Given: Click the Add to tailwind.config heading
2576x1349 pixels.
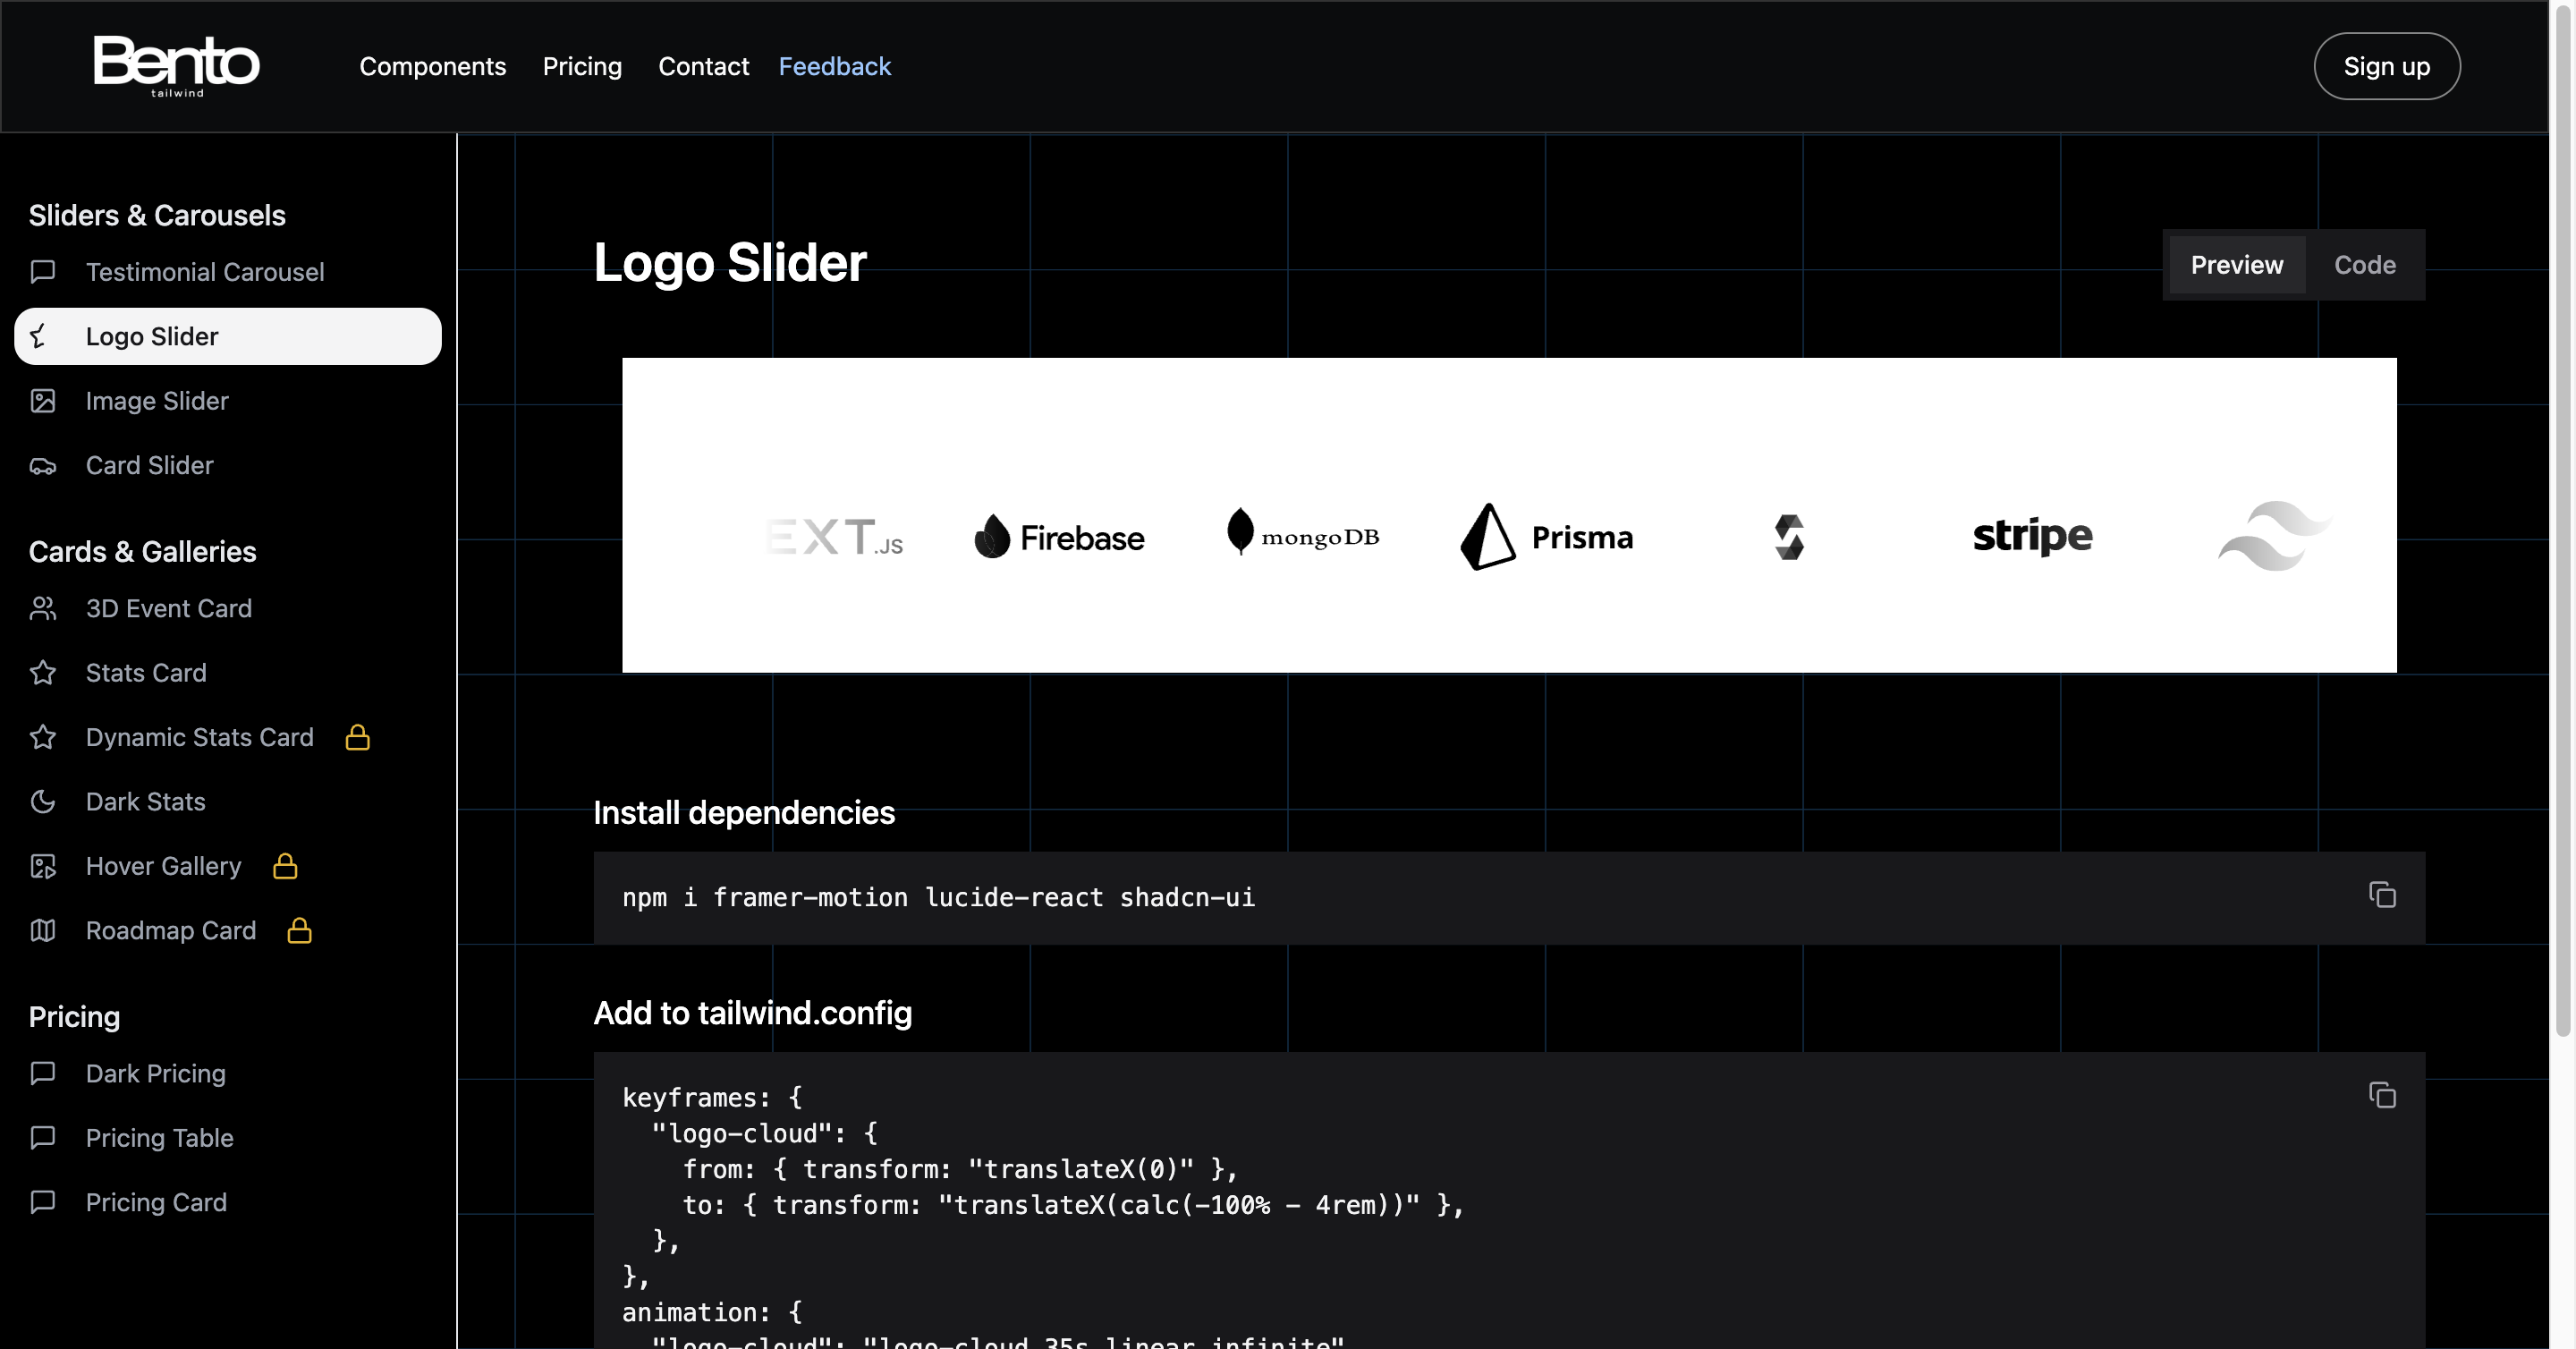Looking at the screenshot, I should point(752,1013).
